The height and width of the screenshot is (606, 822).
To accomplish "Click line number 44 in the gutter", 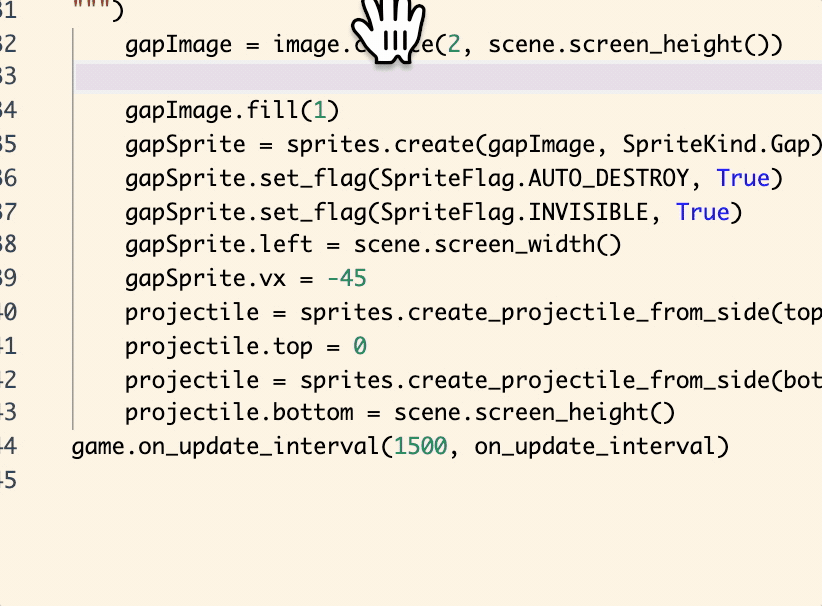I will tap(10, 446).
